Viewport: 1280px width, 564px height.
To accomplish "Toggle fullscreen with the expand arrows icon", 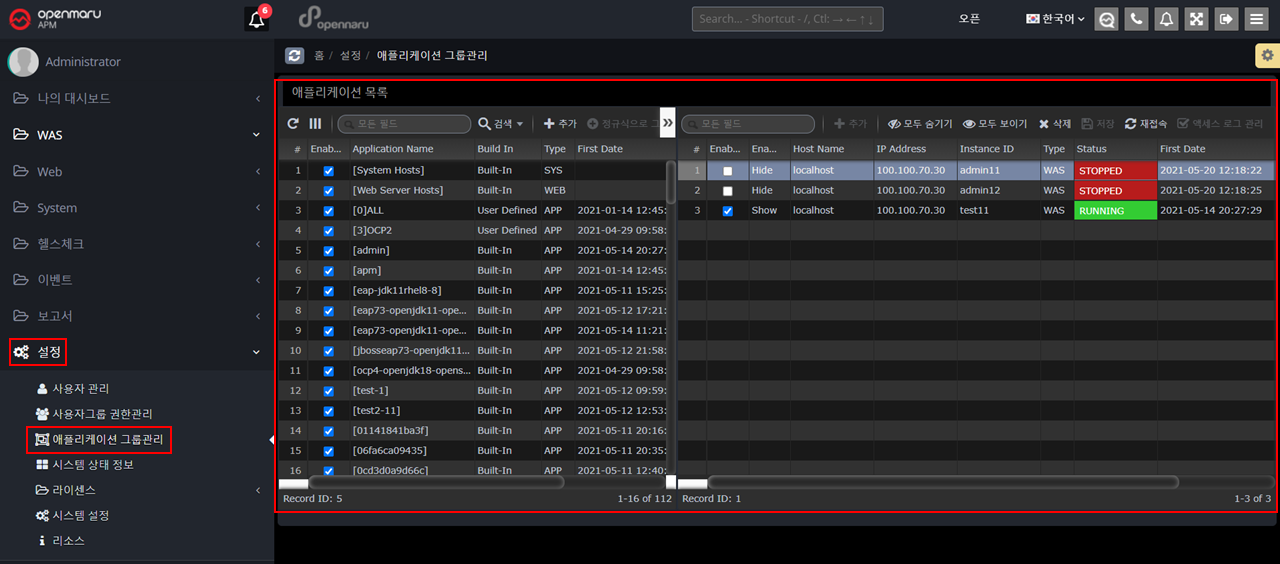I will click(x=1196, y=19).
